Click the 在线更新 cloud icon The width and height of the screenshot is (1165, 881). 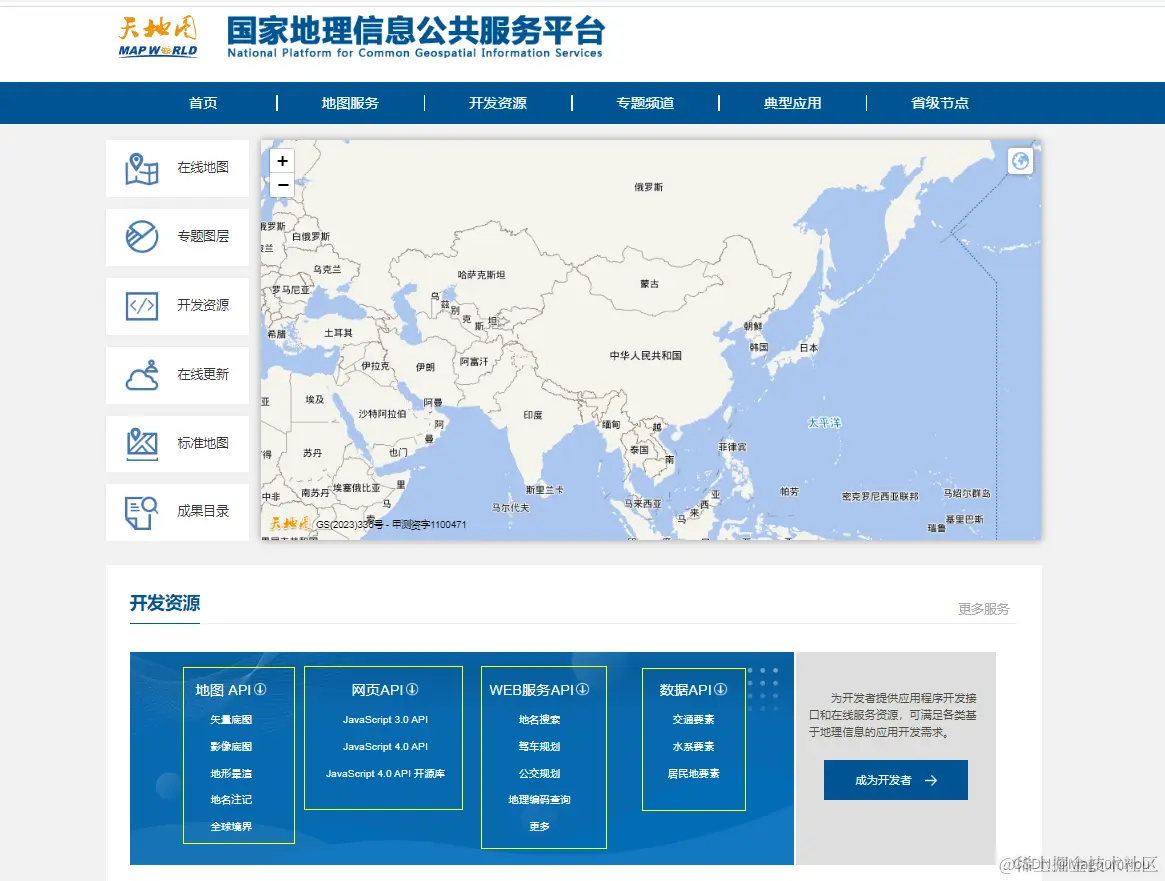tap(141, 375)
